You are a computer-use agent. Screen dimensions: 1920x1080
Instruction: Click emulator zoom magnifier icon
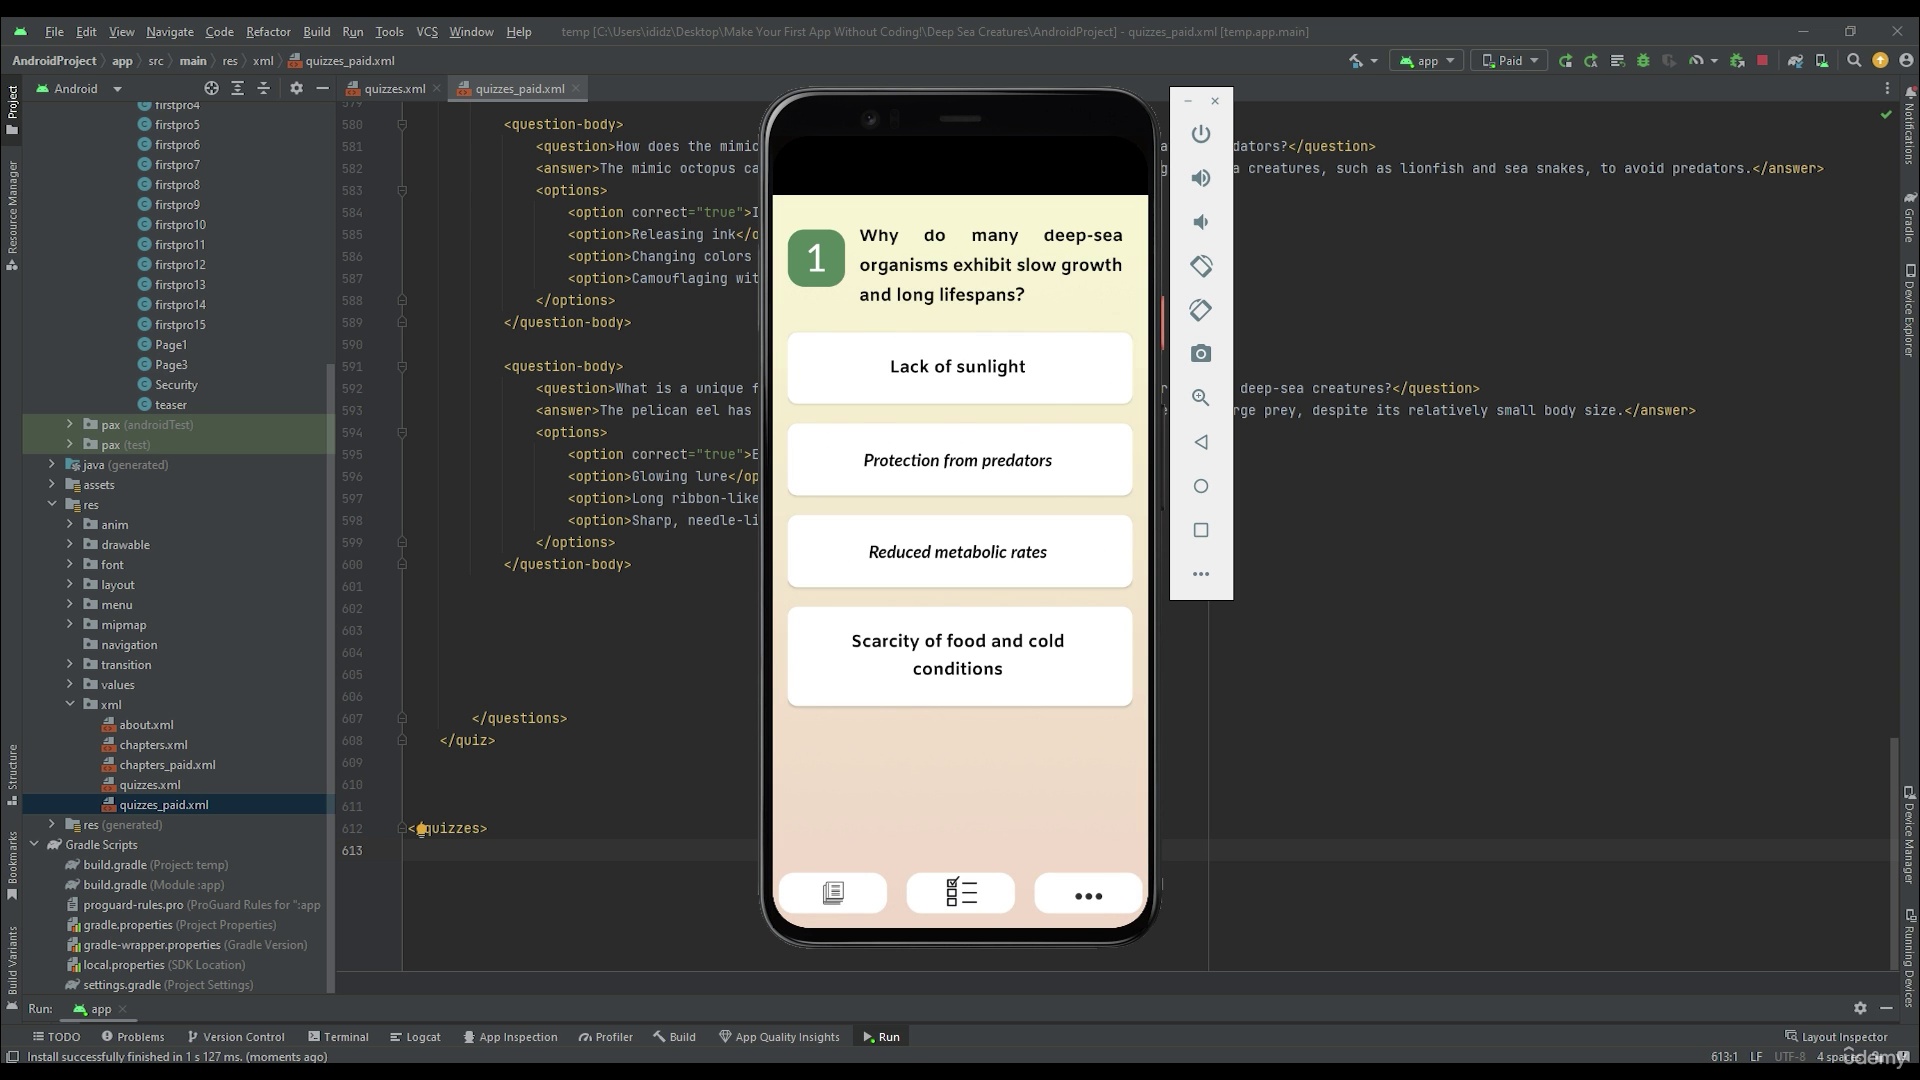pos(1201,398)
